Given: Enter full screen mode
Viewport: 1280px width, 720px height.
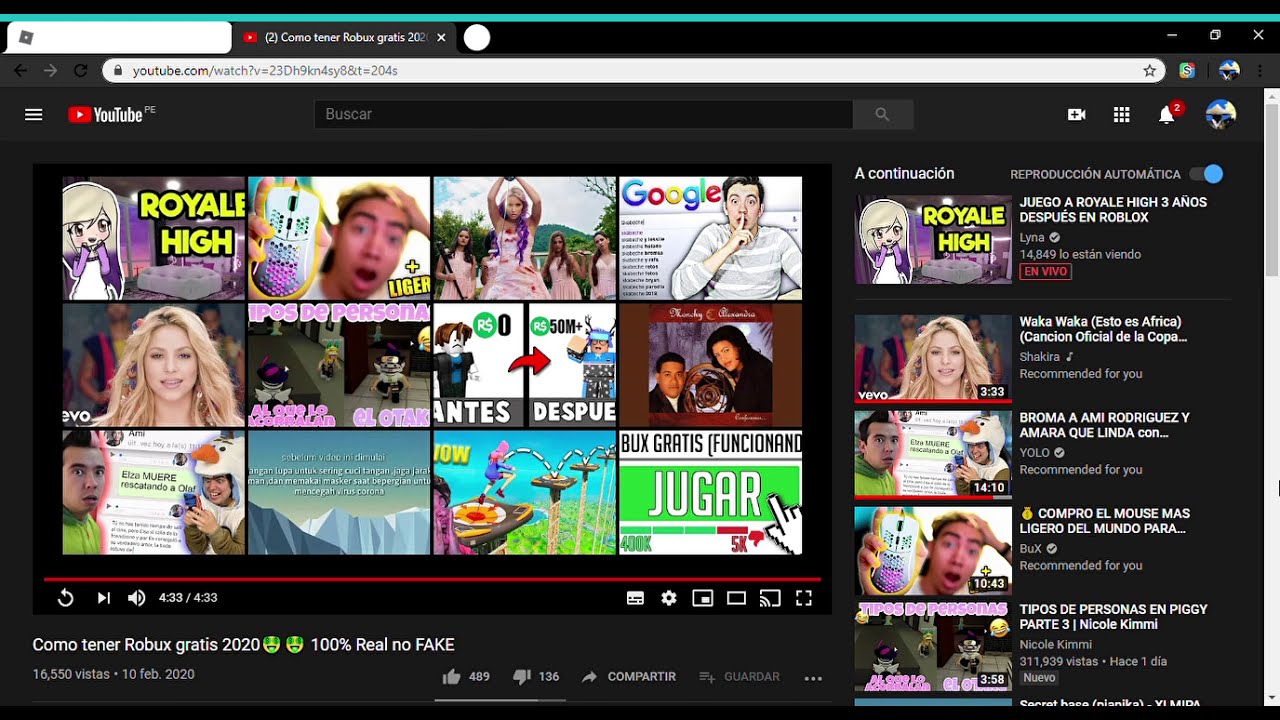Looking at the screenshot, I should click(x=804, y=598).
